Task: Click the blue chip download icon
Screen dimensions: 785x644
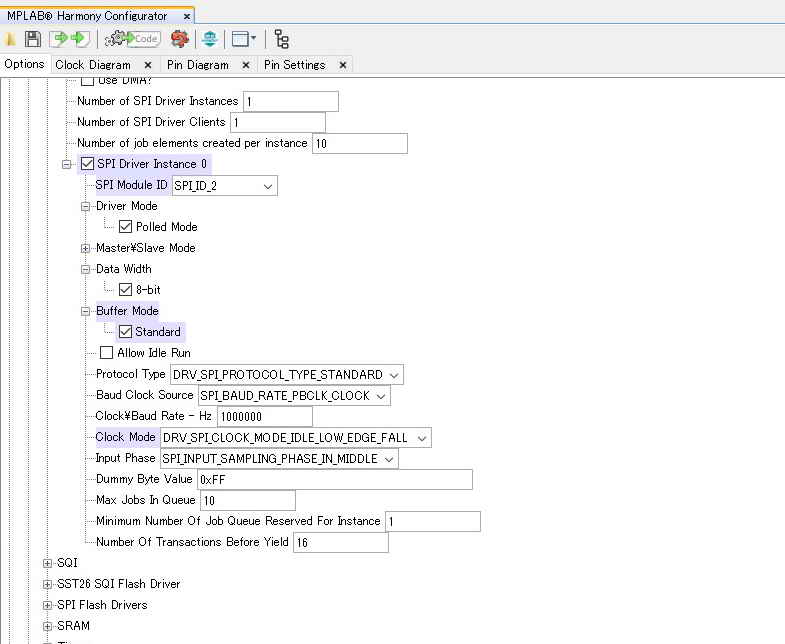Action: click(210, 39)
